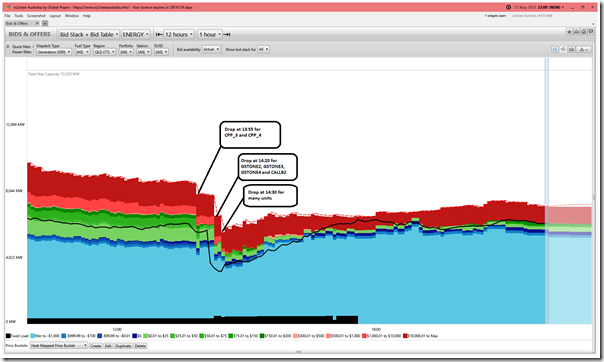This screenshot has width=604, height=362.
Task: Open the Tools menu
Action: pos(19,16)
